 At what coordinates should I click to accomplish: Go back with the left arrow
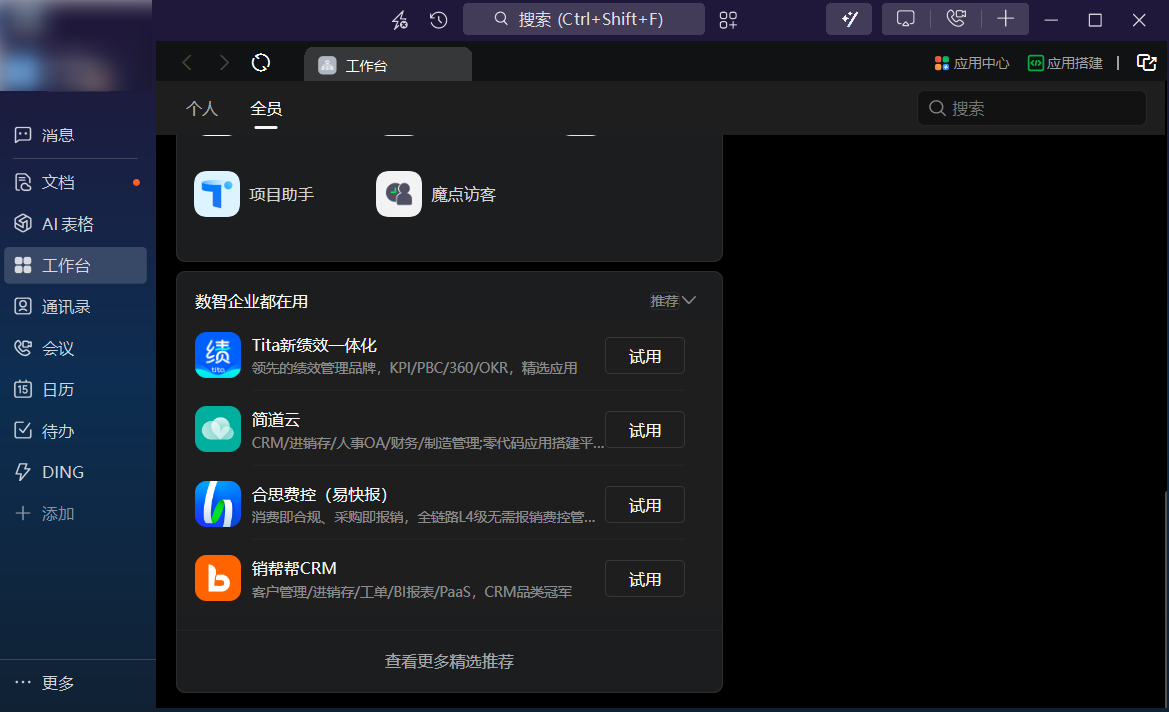coord(187,63)
